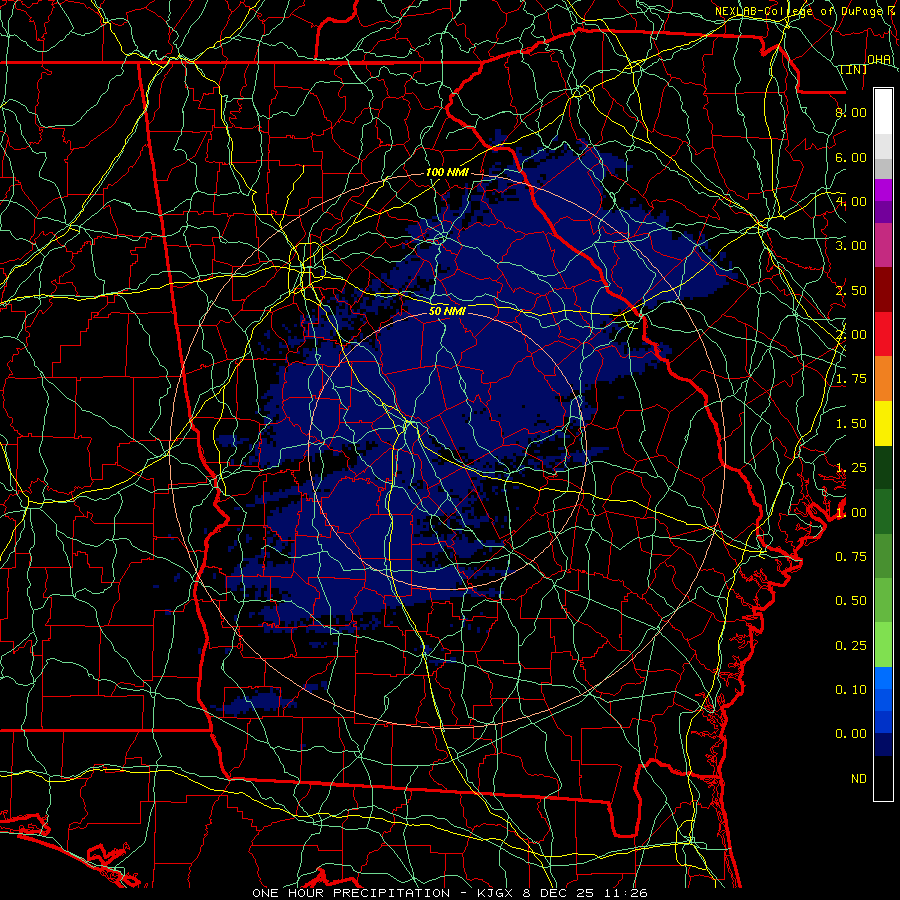900x900 pixels.
Task: Click the '0.75' legend value
Action: click(x=851, y=557)
